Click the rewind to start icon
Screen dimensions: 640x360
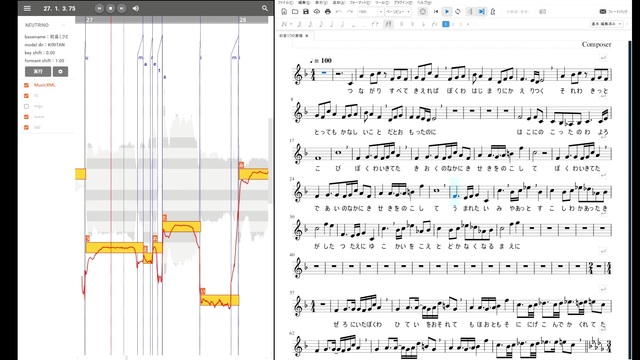[x=436, y=12]
